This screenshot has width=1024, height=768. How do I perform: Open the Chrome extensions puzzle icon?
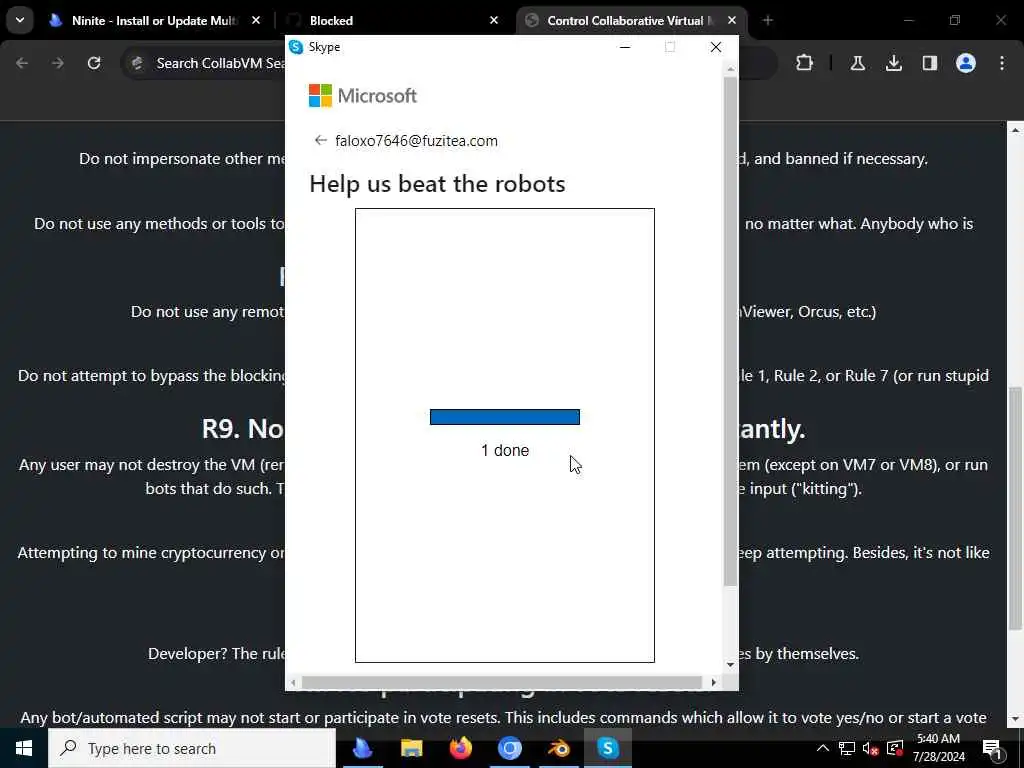(805, 63)
